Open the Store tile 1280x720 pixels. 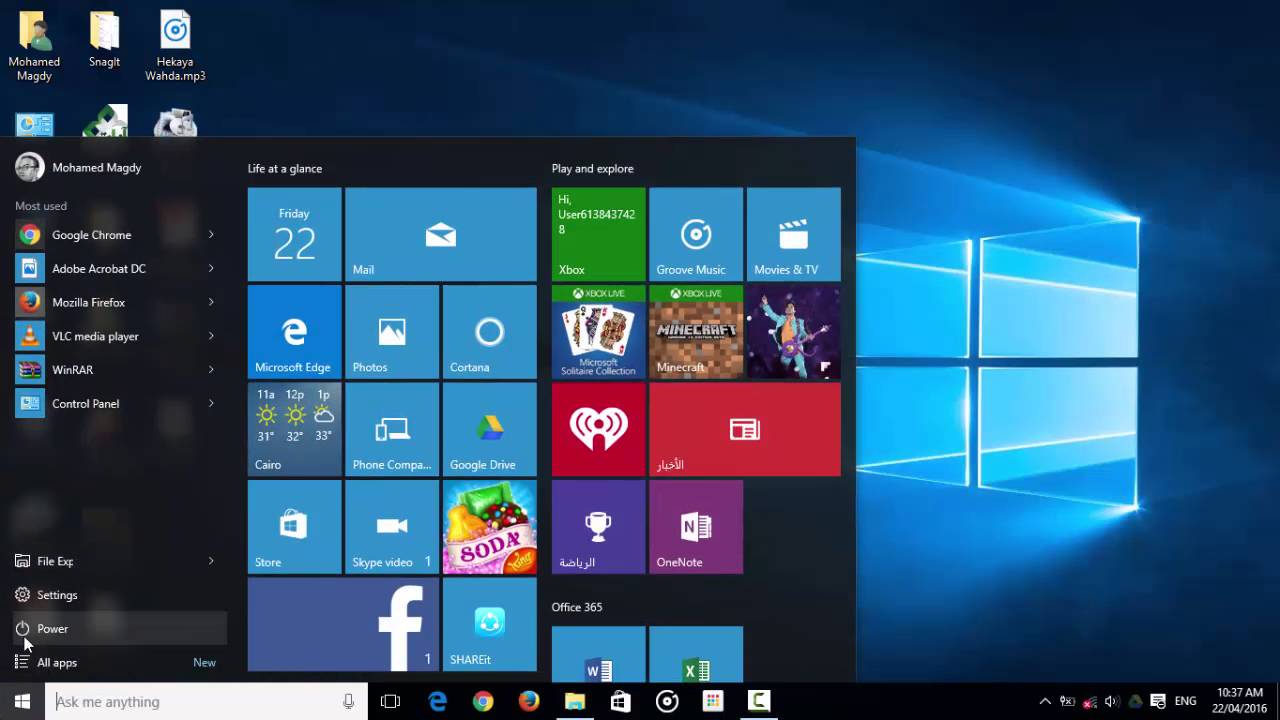[294, 527]
